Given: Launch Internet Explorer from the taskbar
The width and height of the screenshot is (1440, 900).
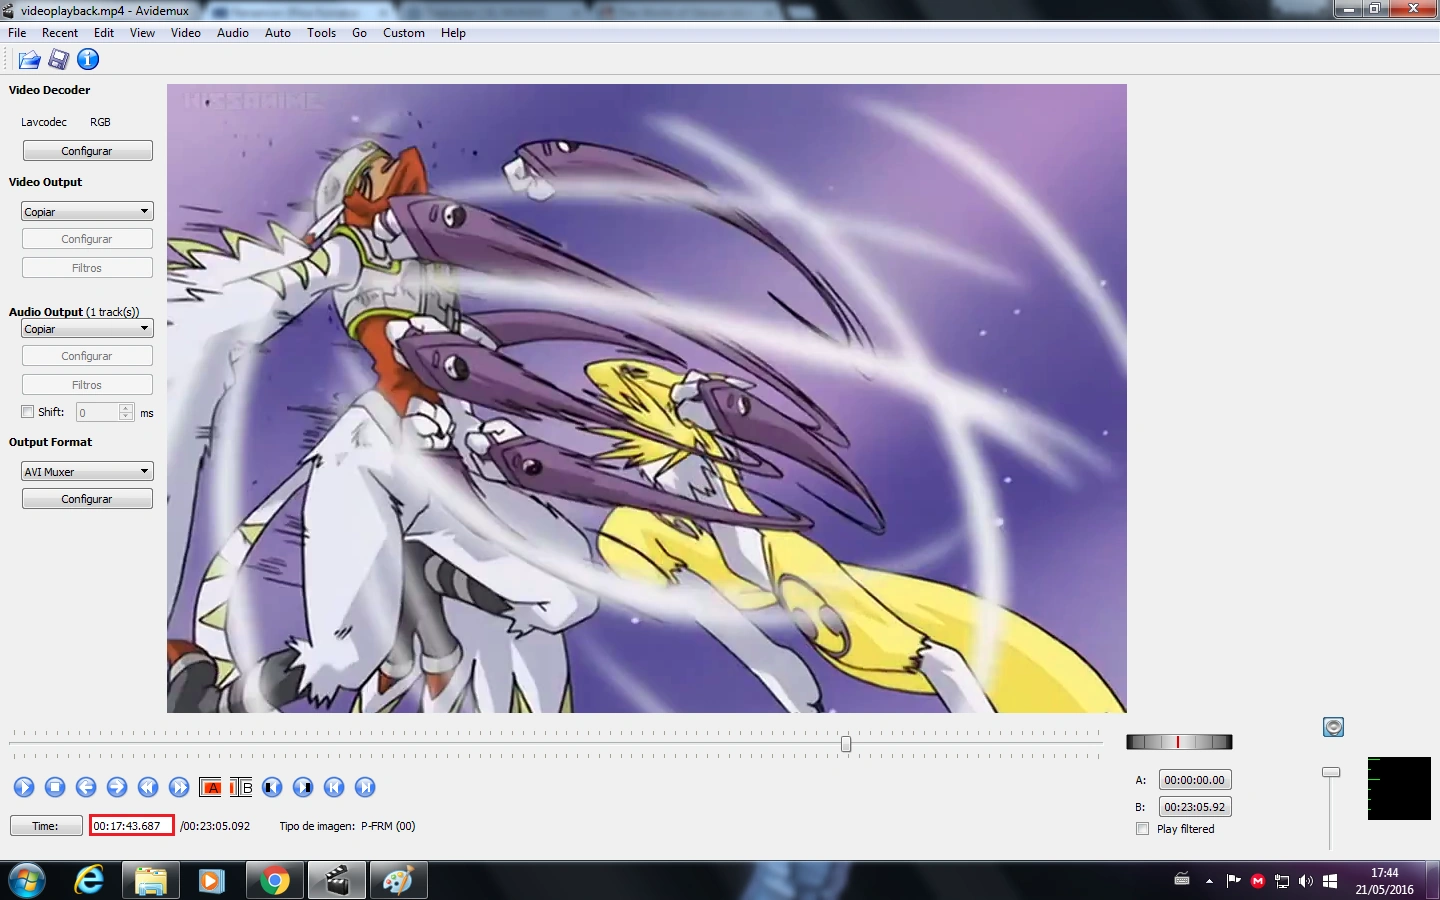Looking at the screenshot, I should (x=89, y=881).
